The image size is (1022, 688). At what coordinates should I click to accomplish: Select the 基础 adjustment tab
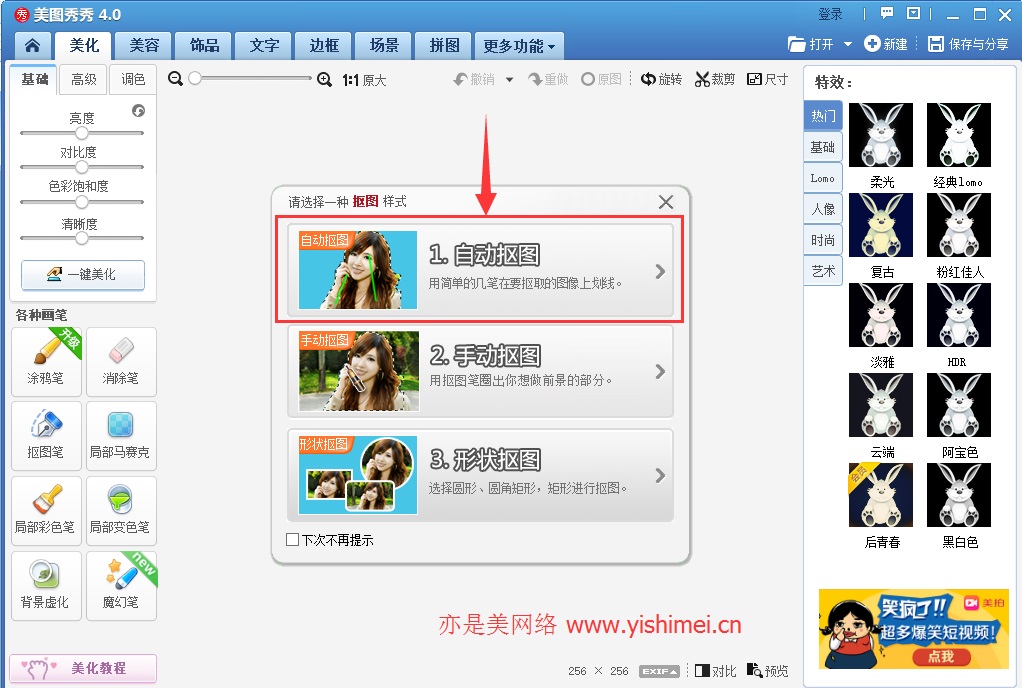[35, 79]
